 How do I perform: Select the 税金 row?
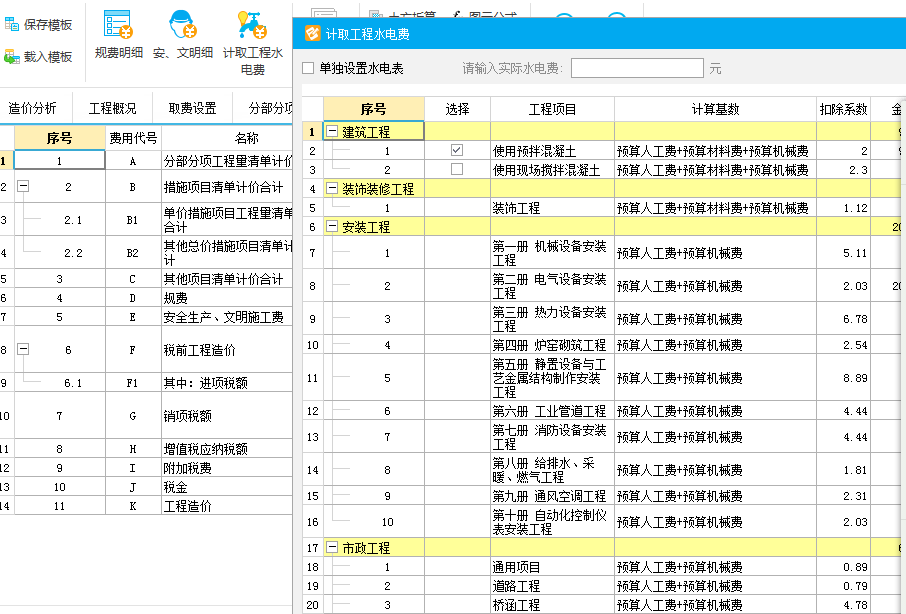pos(146,486)
